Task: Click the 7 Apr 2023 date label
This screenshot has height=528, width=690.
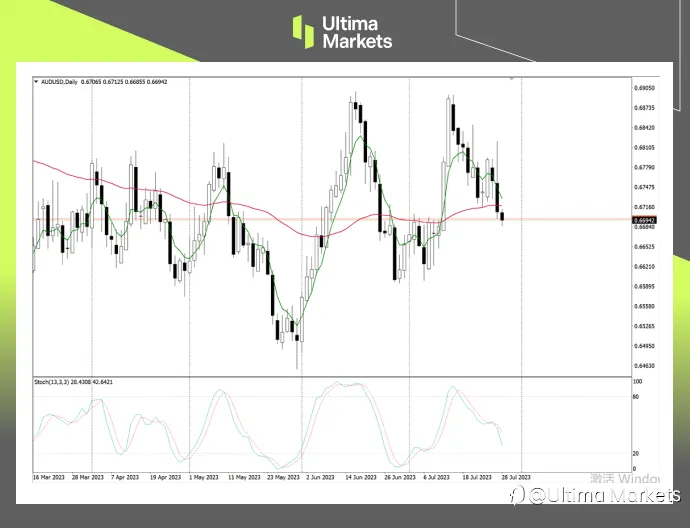Action: (x=125, y=477)
